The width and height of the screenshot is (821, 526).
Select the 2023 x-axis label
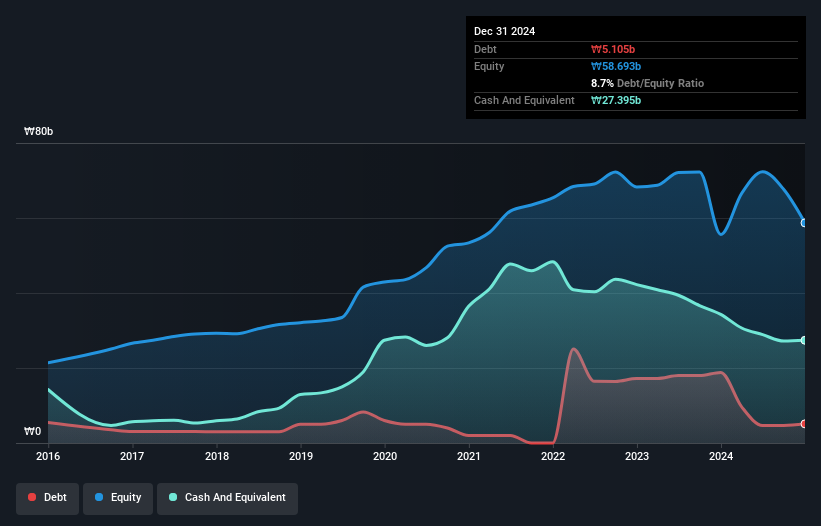coord(637,456)
